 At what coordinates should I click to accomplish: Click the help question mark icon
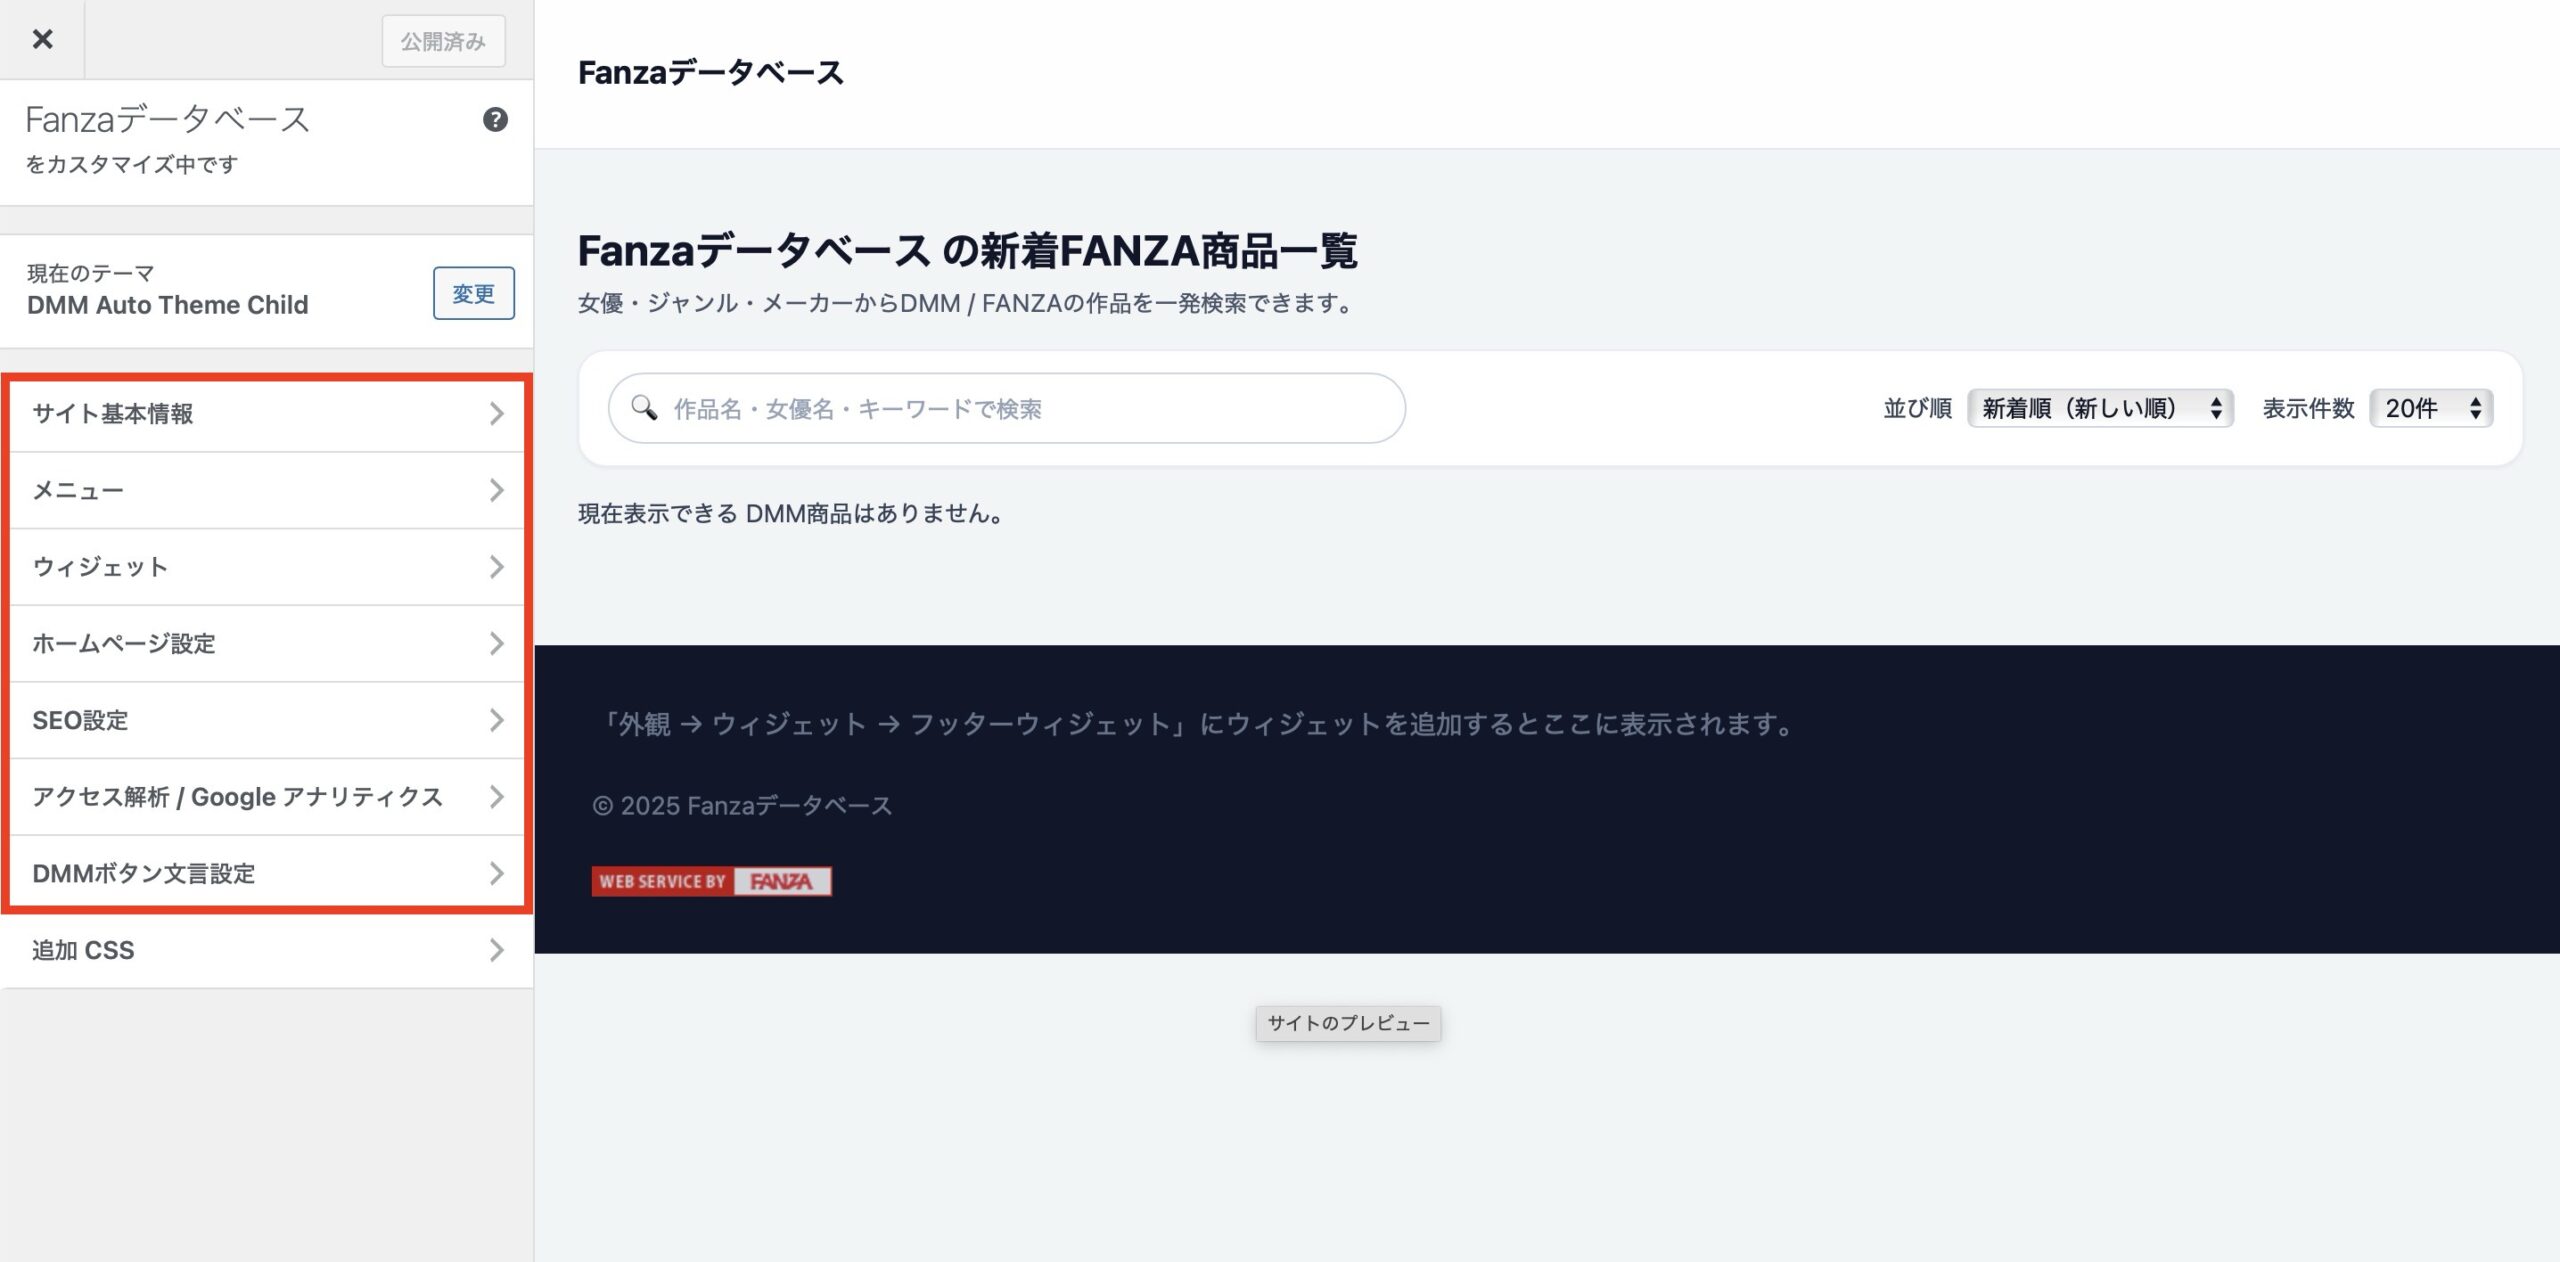[x=494, y=120]
